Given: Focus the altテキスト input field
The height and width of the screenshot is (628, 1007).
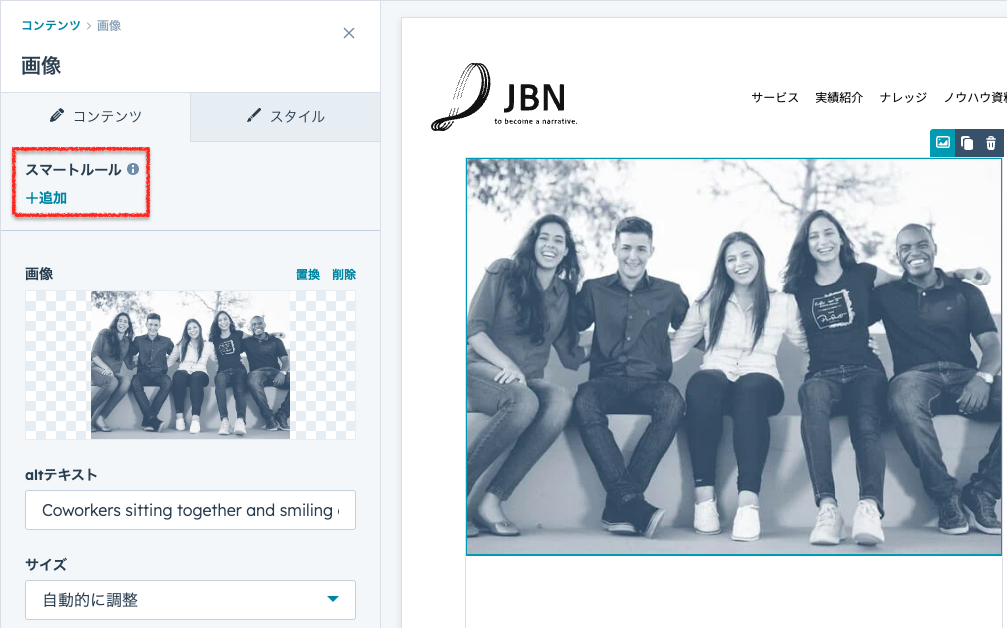Looking at the screenshot, I should (190, 510).
